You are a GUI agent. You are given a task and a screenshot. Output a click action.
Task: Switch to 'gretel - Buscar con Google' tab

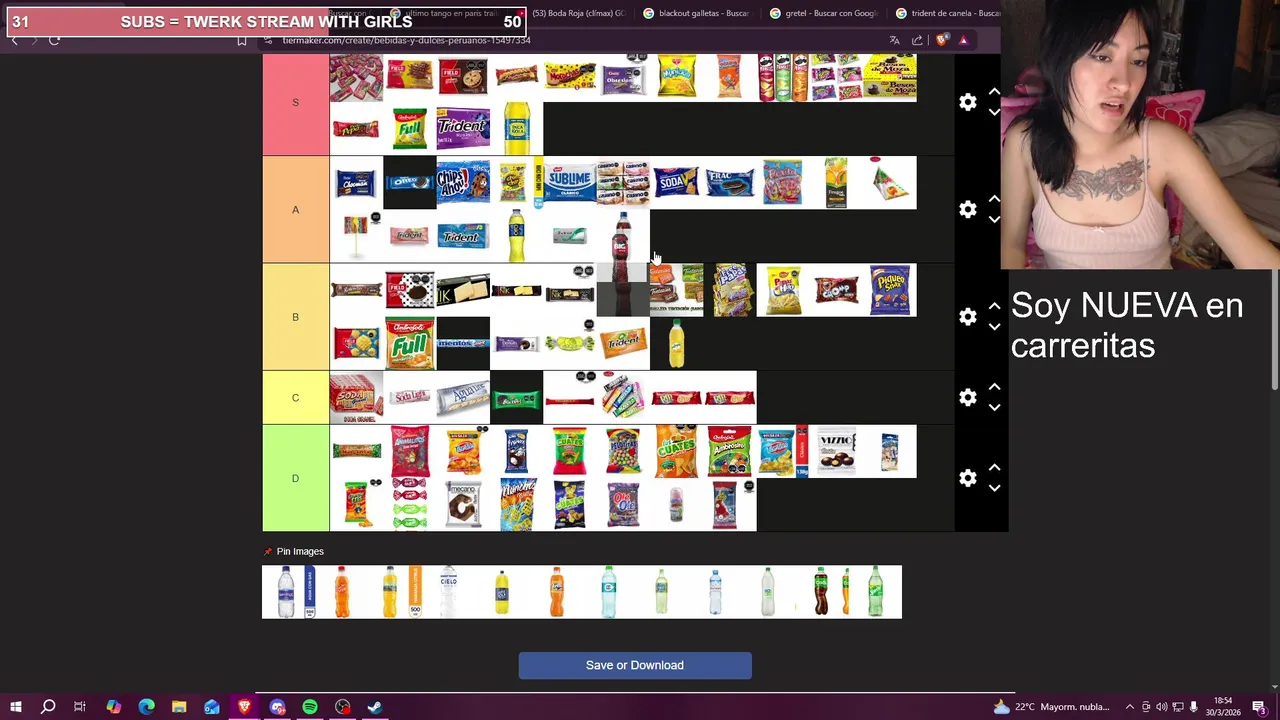pos(824,13)
